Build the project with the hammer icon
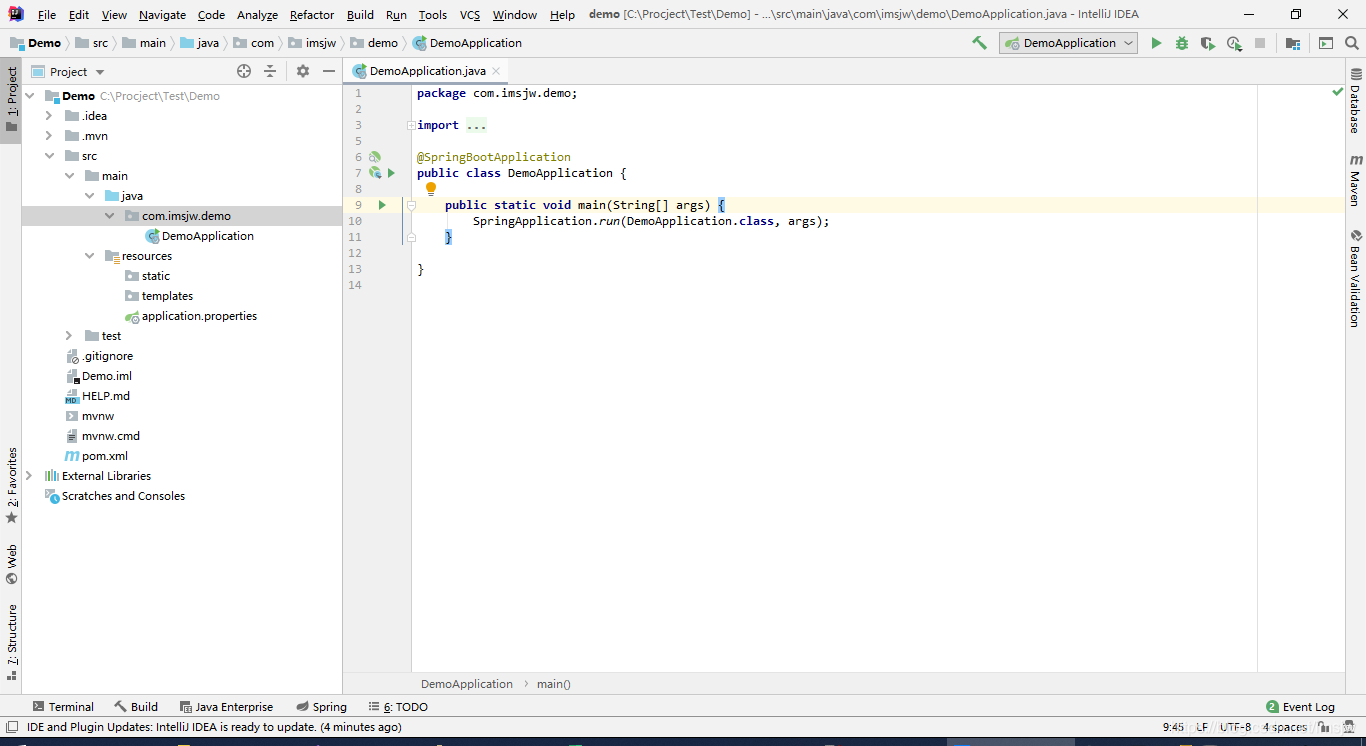This screenshot has width=1366, height=746. coord(979,43)
